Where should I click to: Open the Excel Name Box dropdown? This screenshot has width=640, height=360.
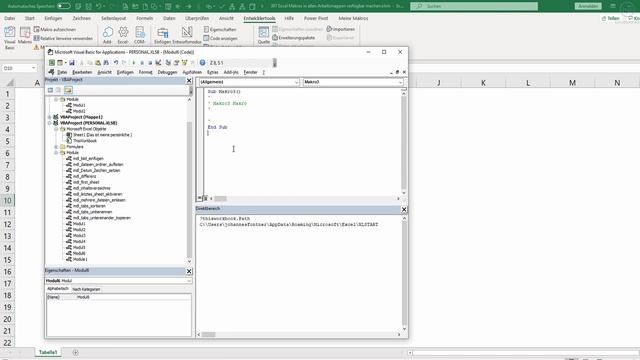click(33, 68)
